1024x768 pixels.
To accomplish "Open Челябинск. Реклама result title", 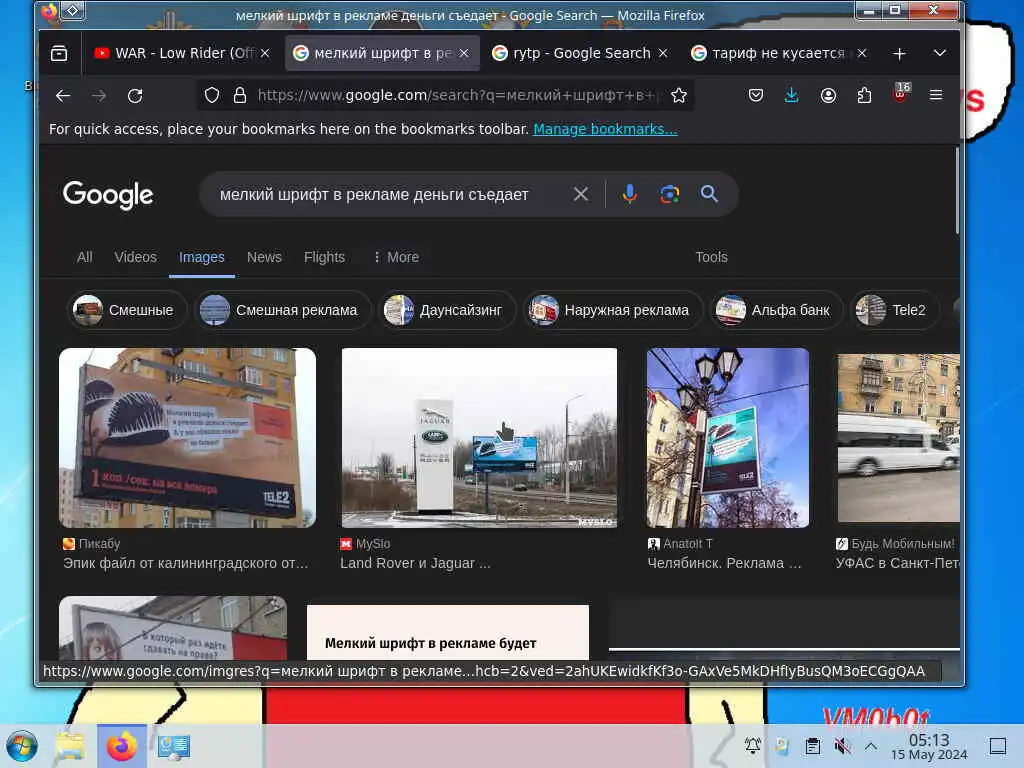I will point(724,563).
